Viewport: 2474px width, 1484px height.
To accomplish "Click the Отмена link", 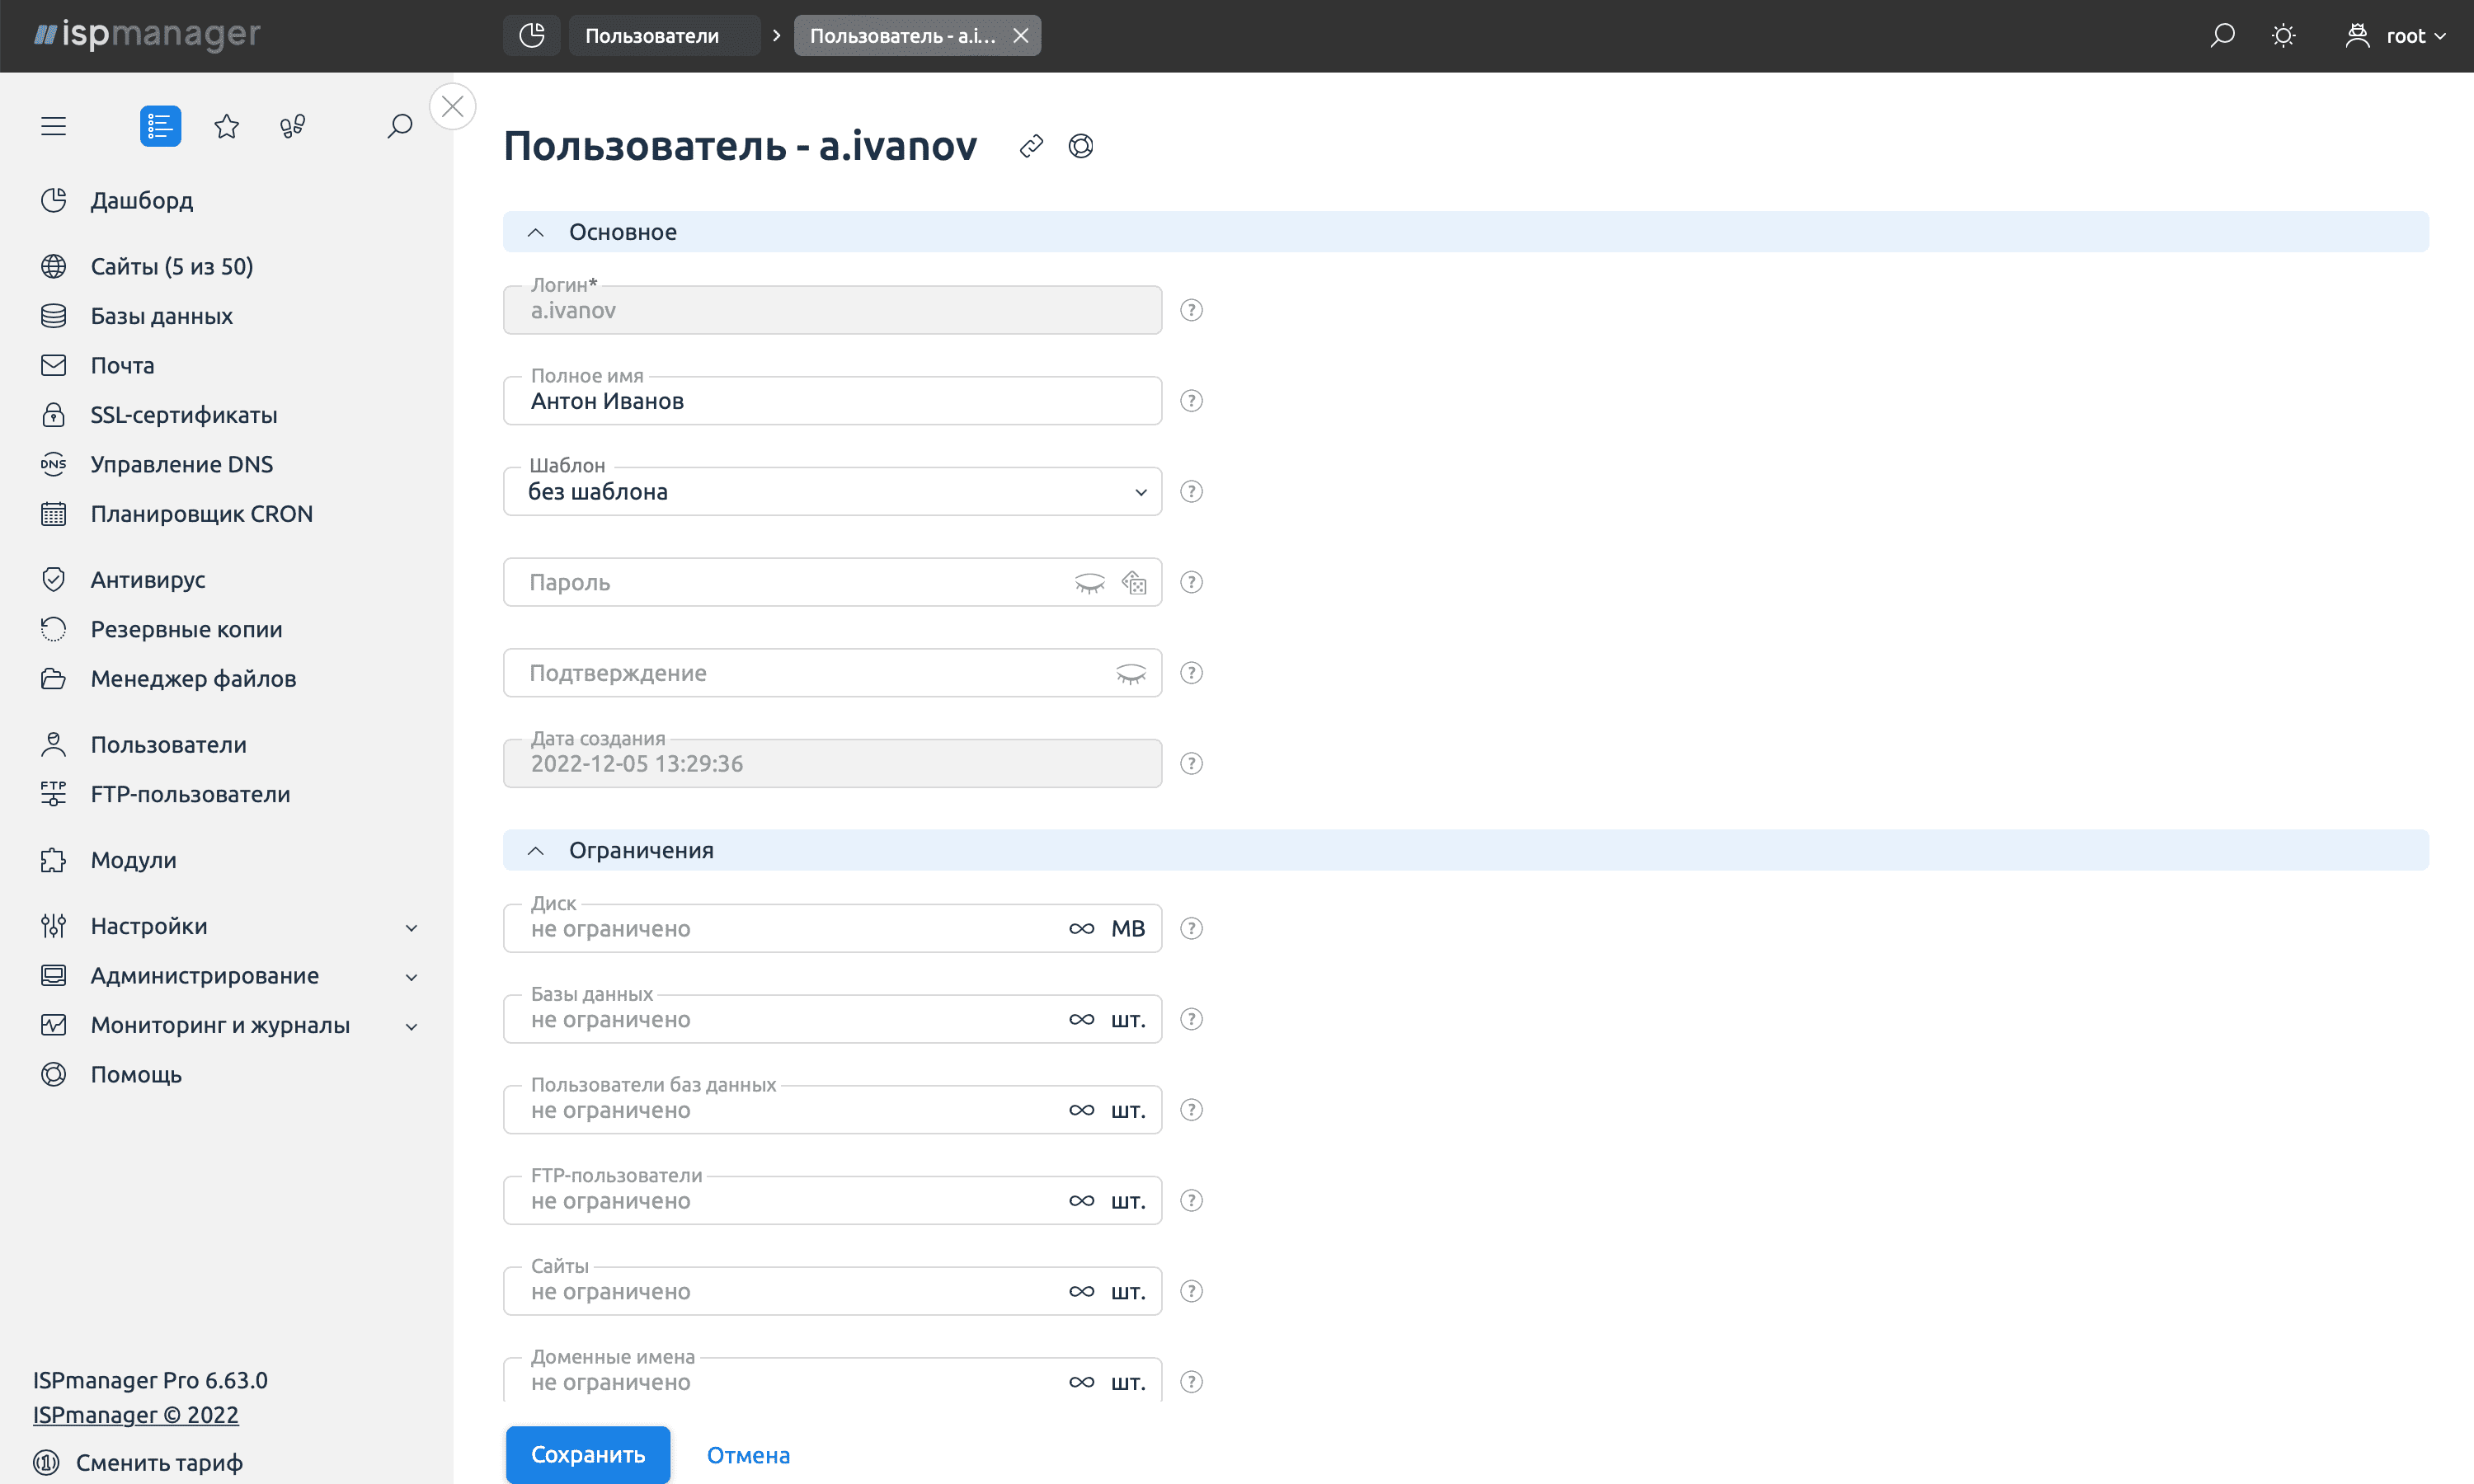I will click(x=748, y=1455).
